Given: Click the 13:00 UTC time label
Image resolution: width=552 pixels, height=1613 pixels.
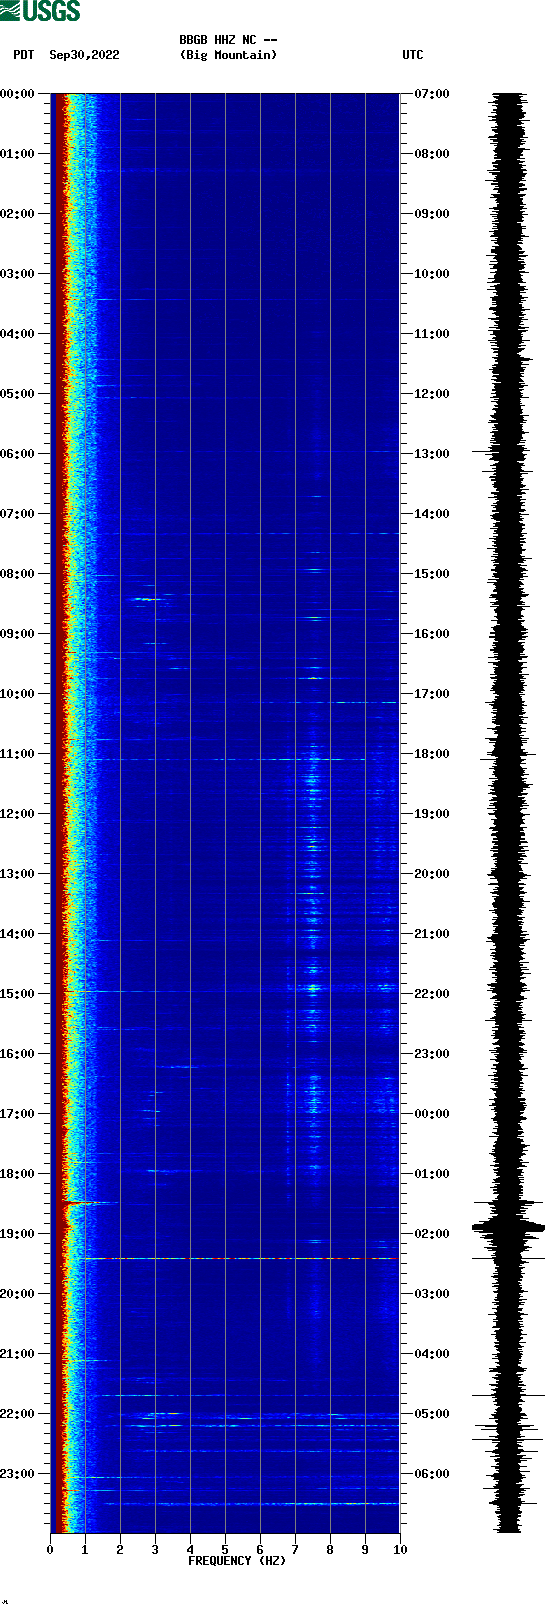Looking at the screenshot, I should click(x=432, y=454).
